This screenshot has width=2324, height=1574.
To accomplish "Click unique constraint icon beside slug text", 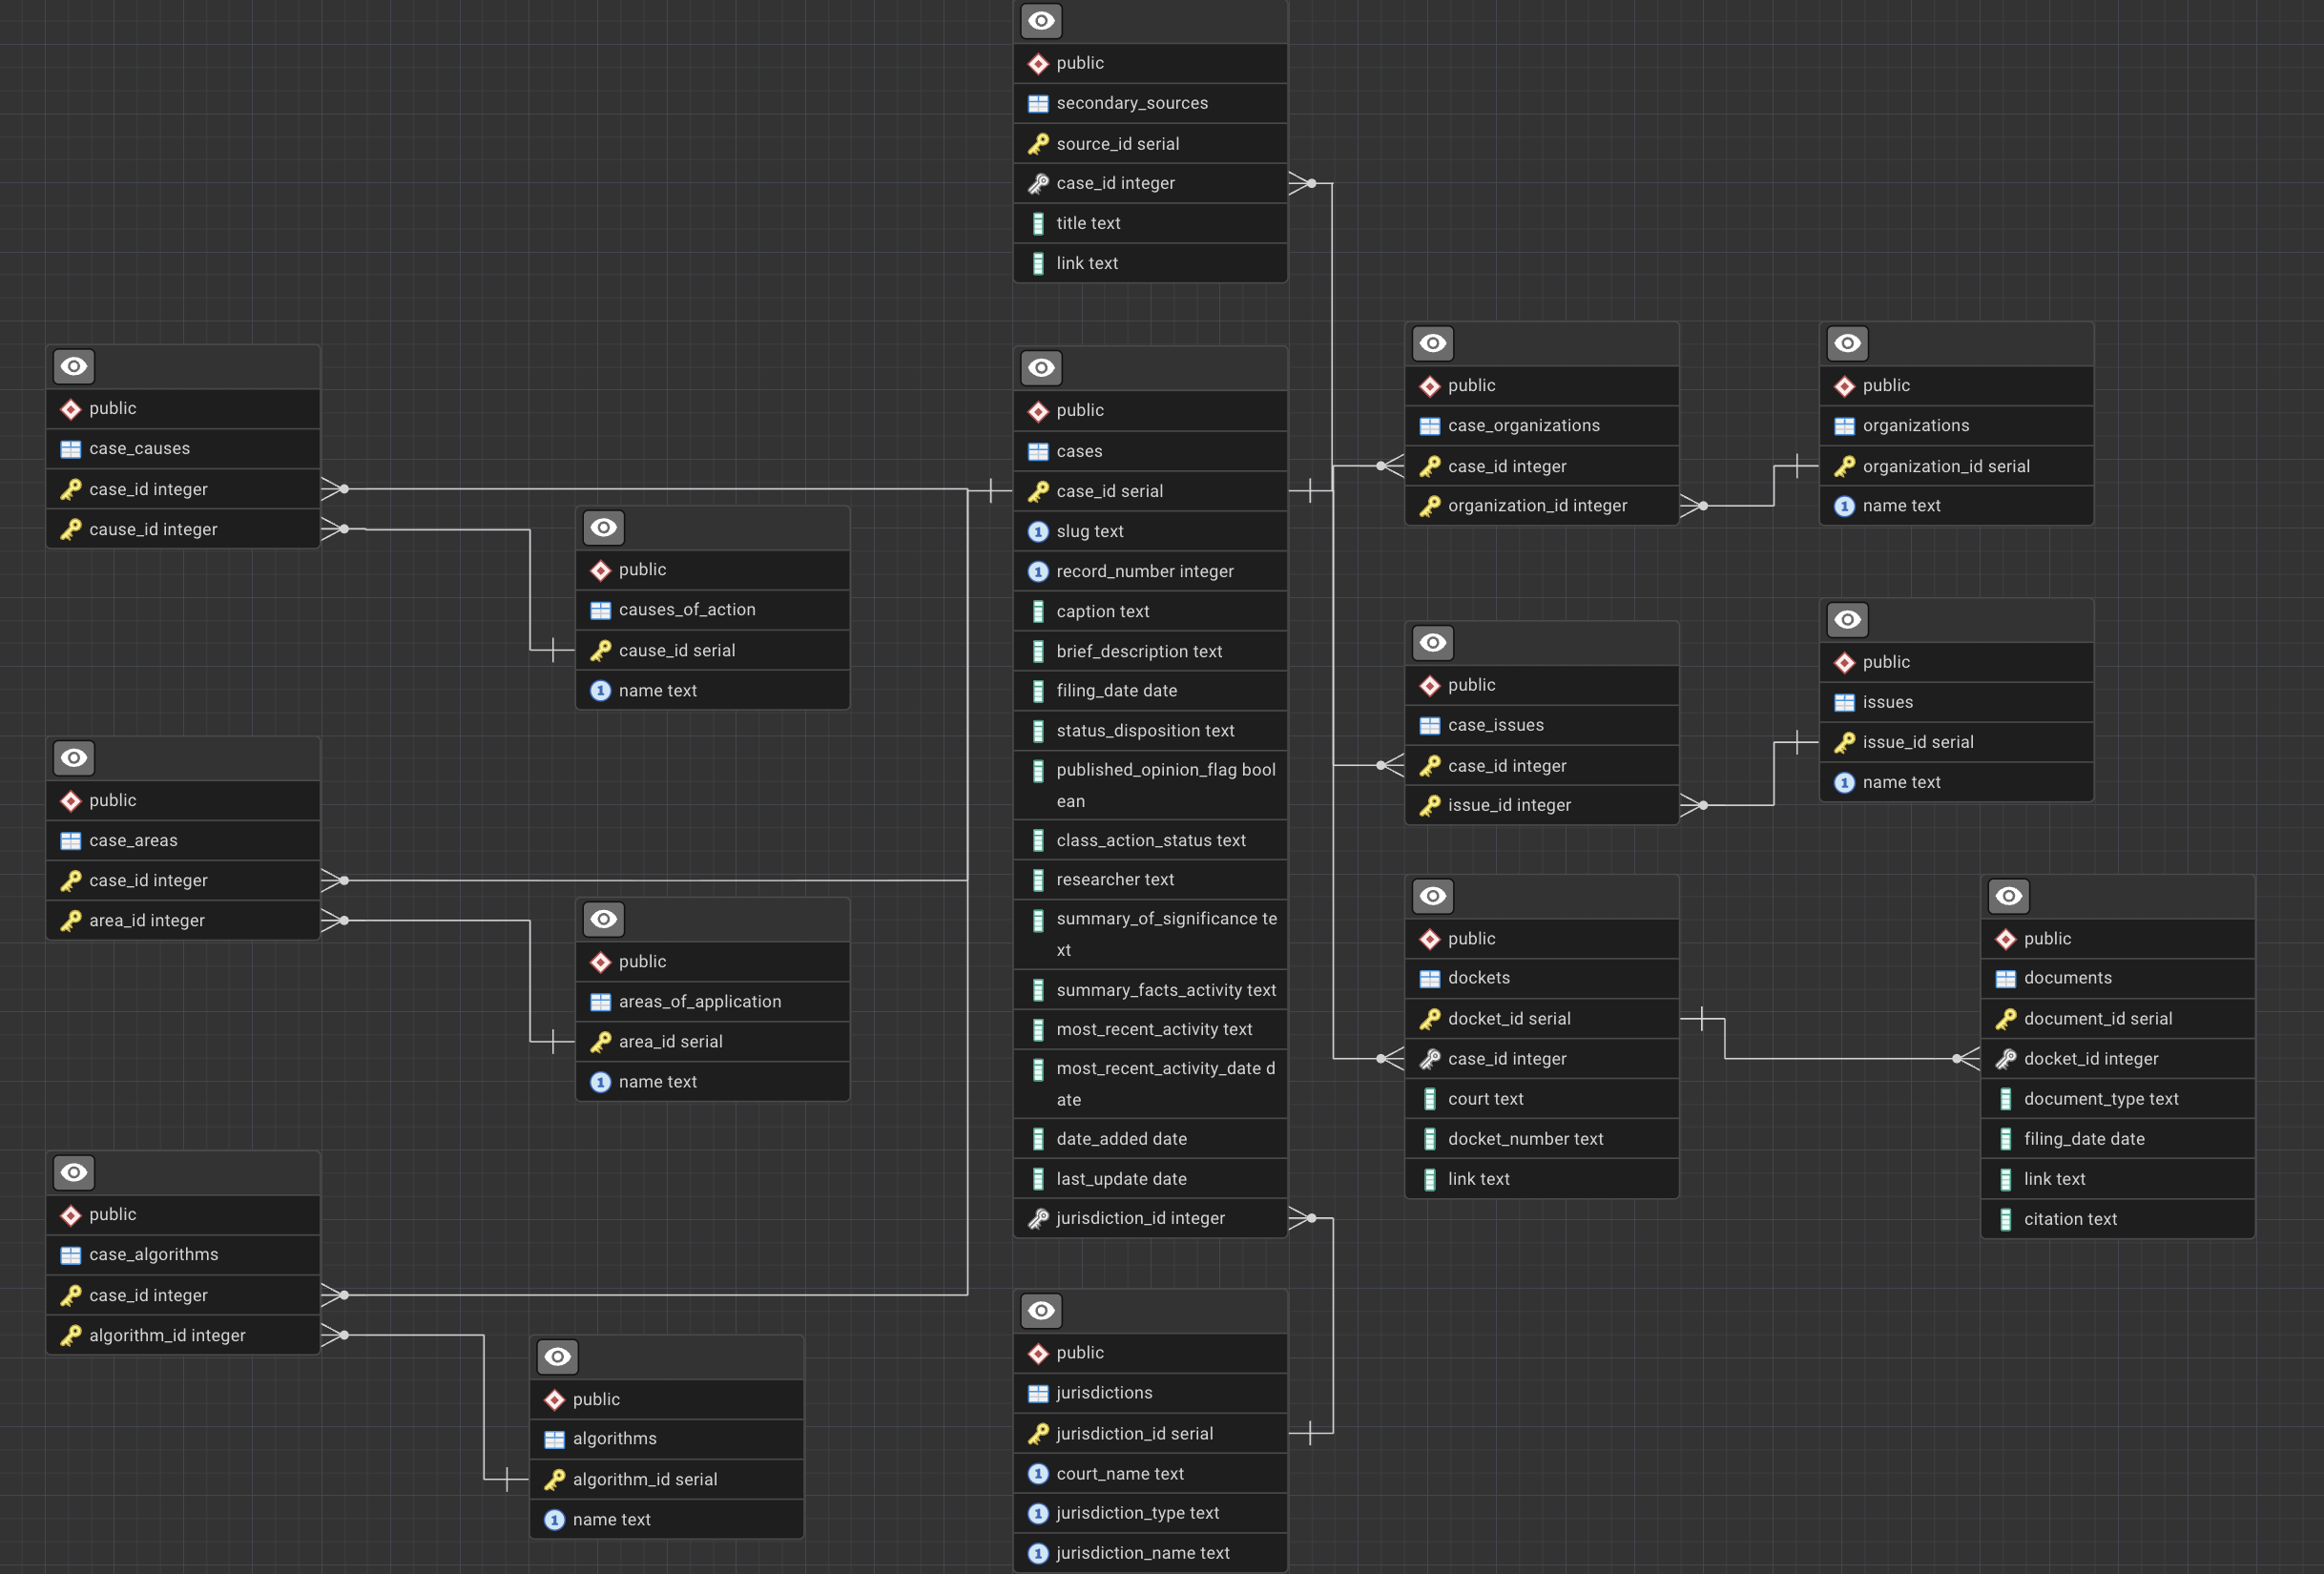I will point(1038,532).
